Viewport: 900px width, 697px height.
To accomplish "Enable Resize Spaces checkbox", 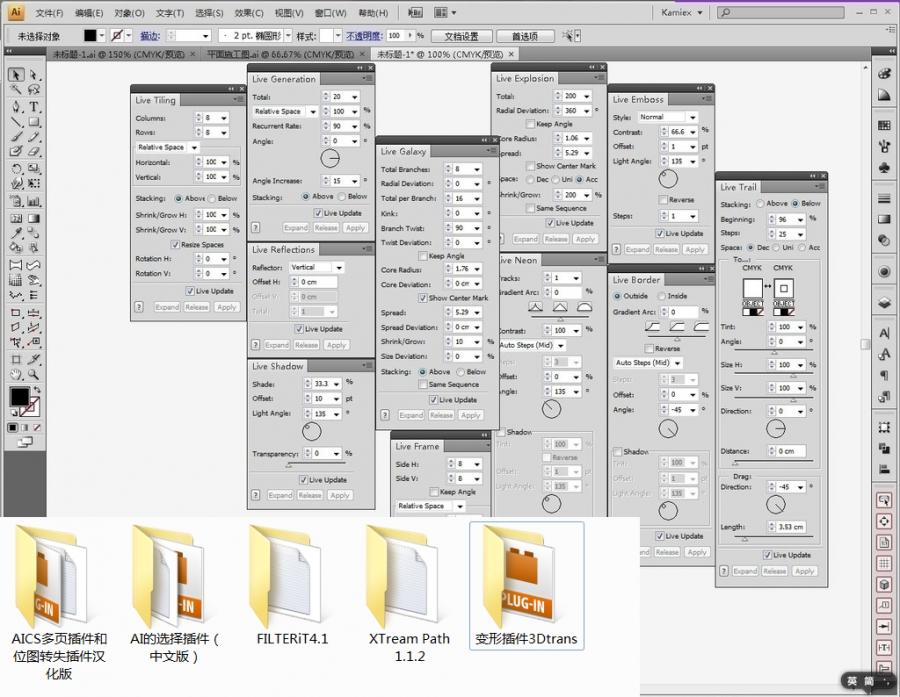I will tap(175, 245).
